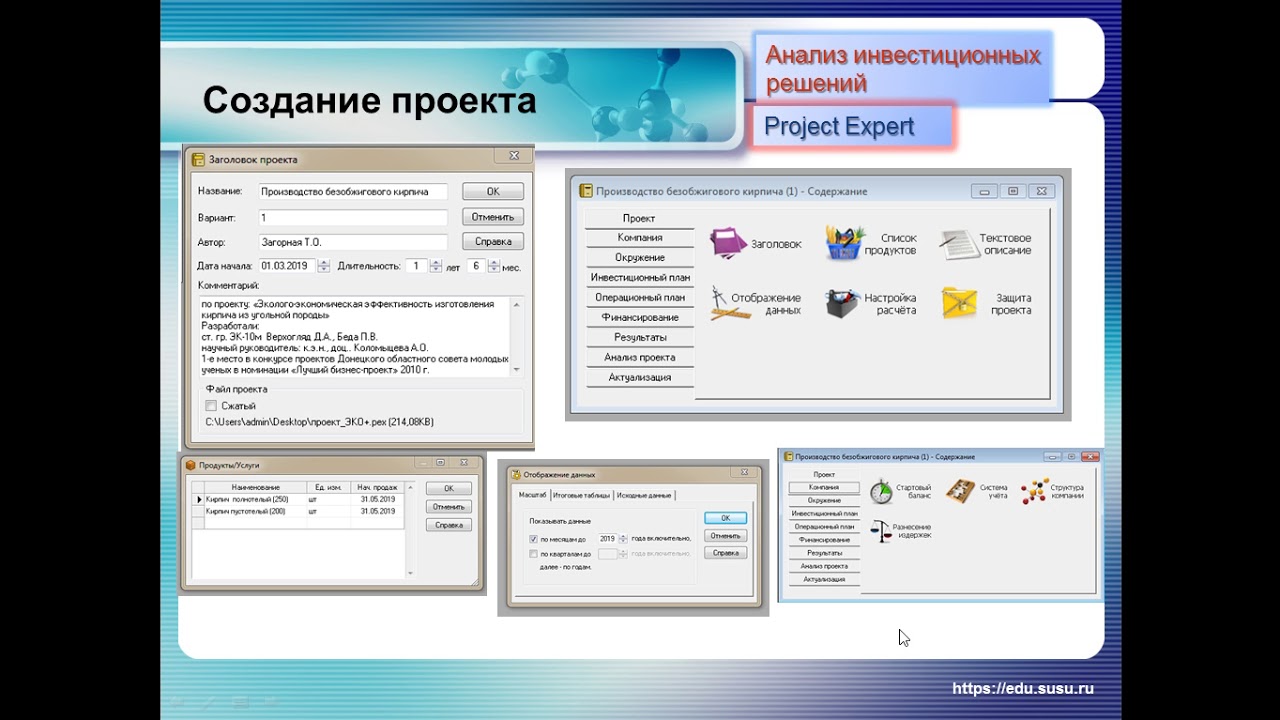The height and width of the screenshot is (720, 1280).
Task: Click the по кварталам year spinner
Action: point(623,553)
